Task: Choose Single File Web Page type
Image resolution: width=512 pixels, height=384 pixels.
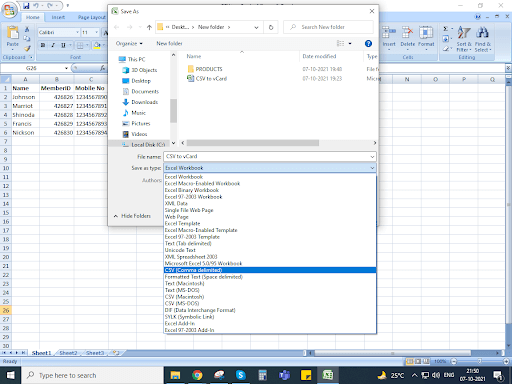Action: point(270,210)
